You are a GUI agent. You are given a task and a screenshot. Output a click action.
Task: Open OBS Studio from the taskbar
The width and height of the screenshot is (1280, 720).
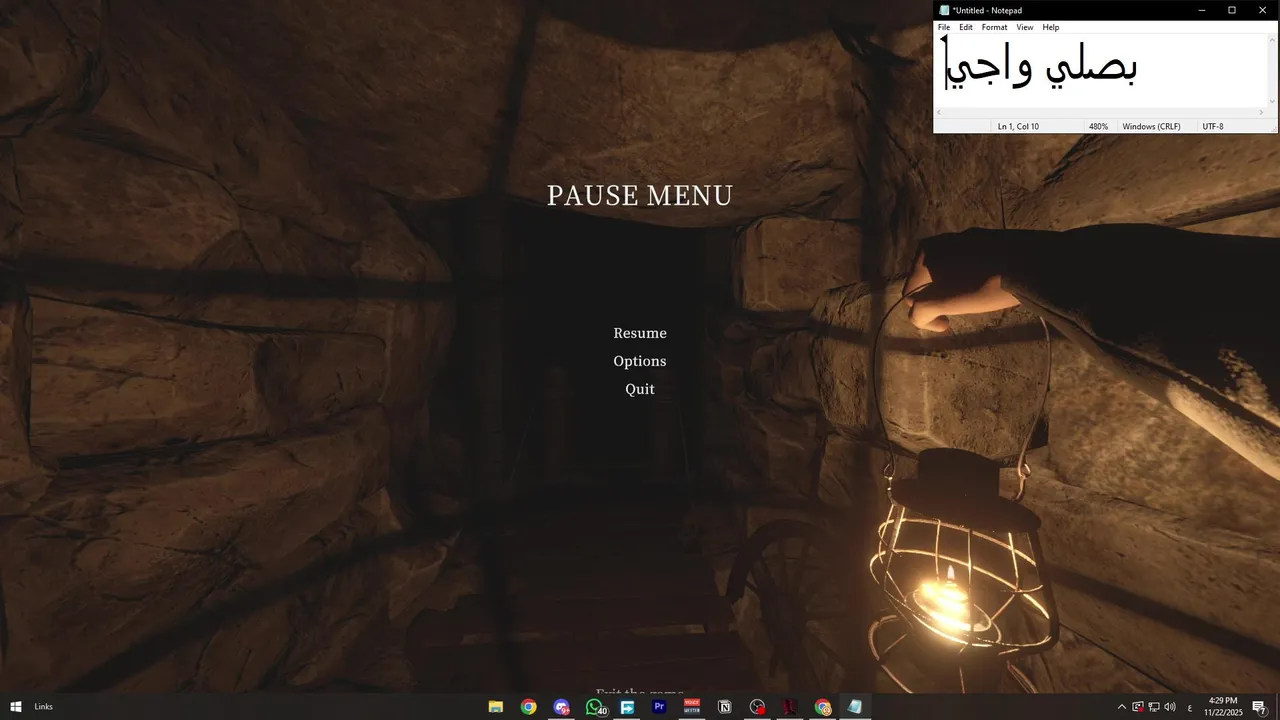[757, 707]
